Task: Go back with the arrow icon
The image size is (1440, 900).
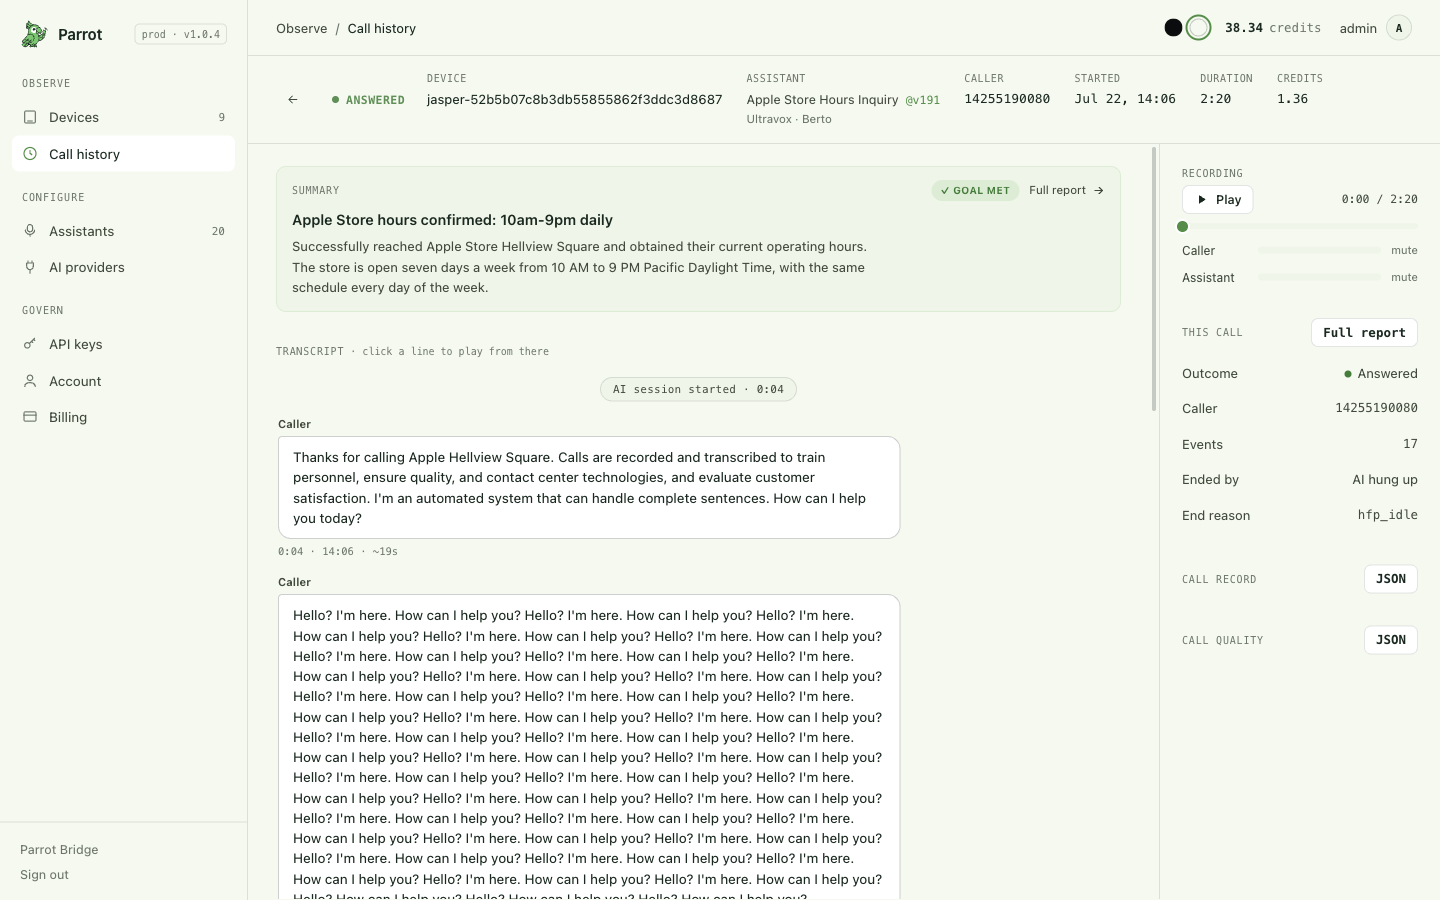Action: coord(293,99)
